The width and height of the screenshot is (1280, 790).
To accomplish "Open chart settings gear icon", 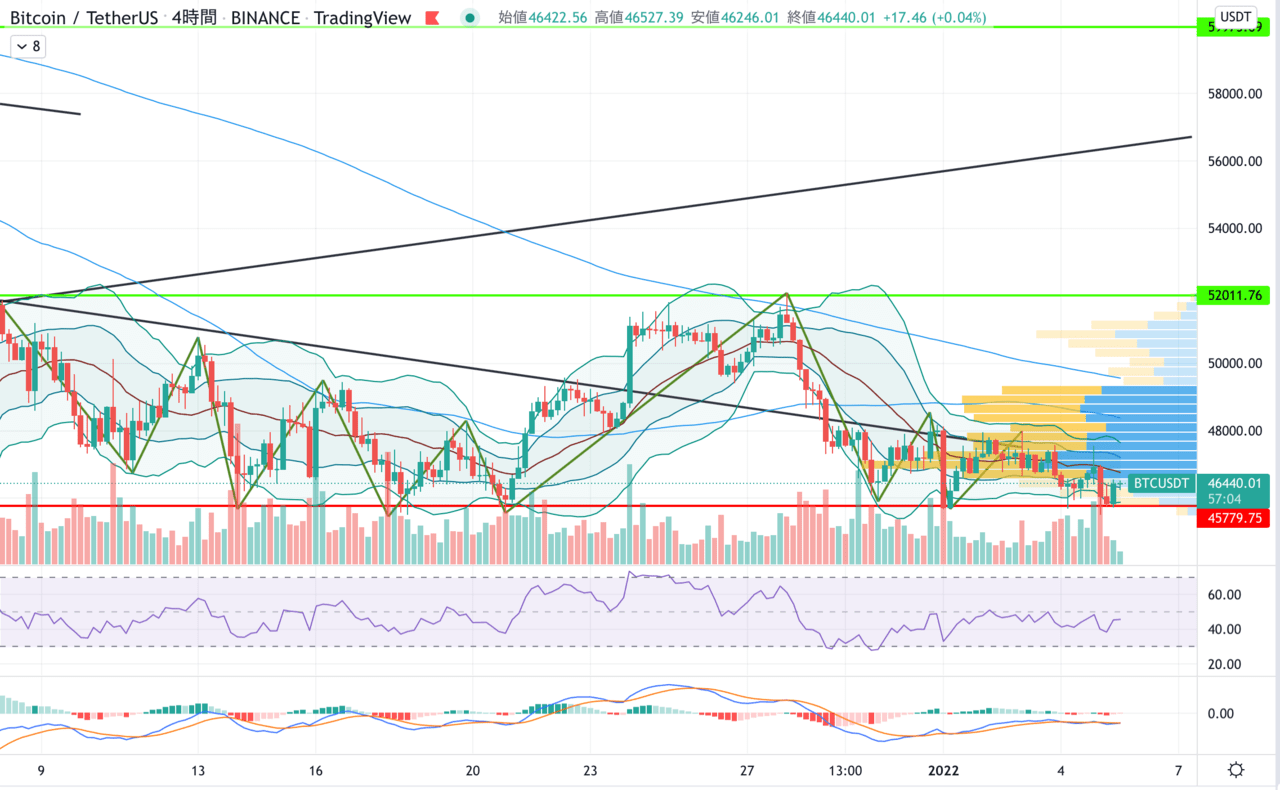I will [x=1236, y=770].
